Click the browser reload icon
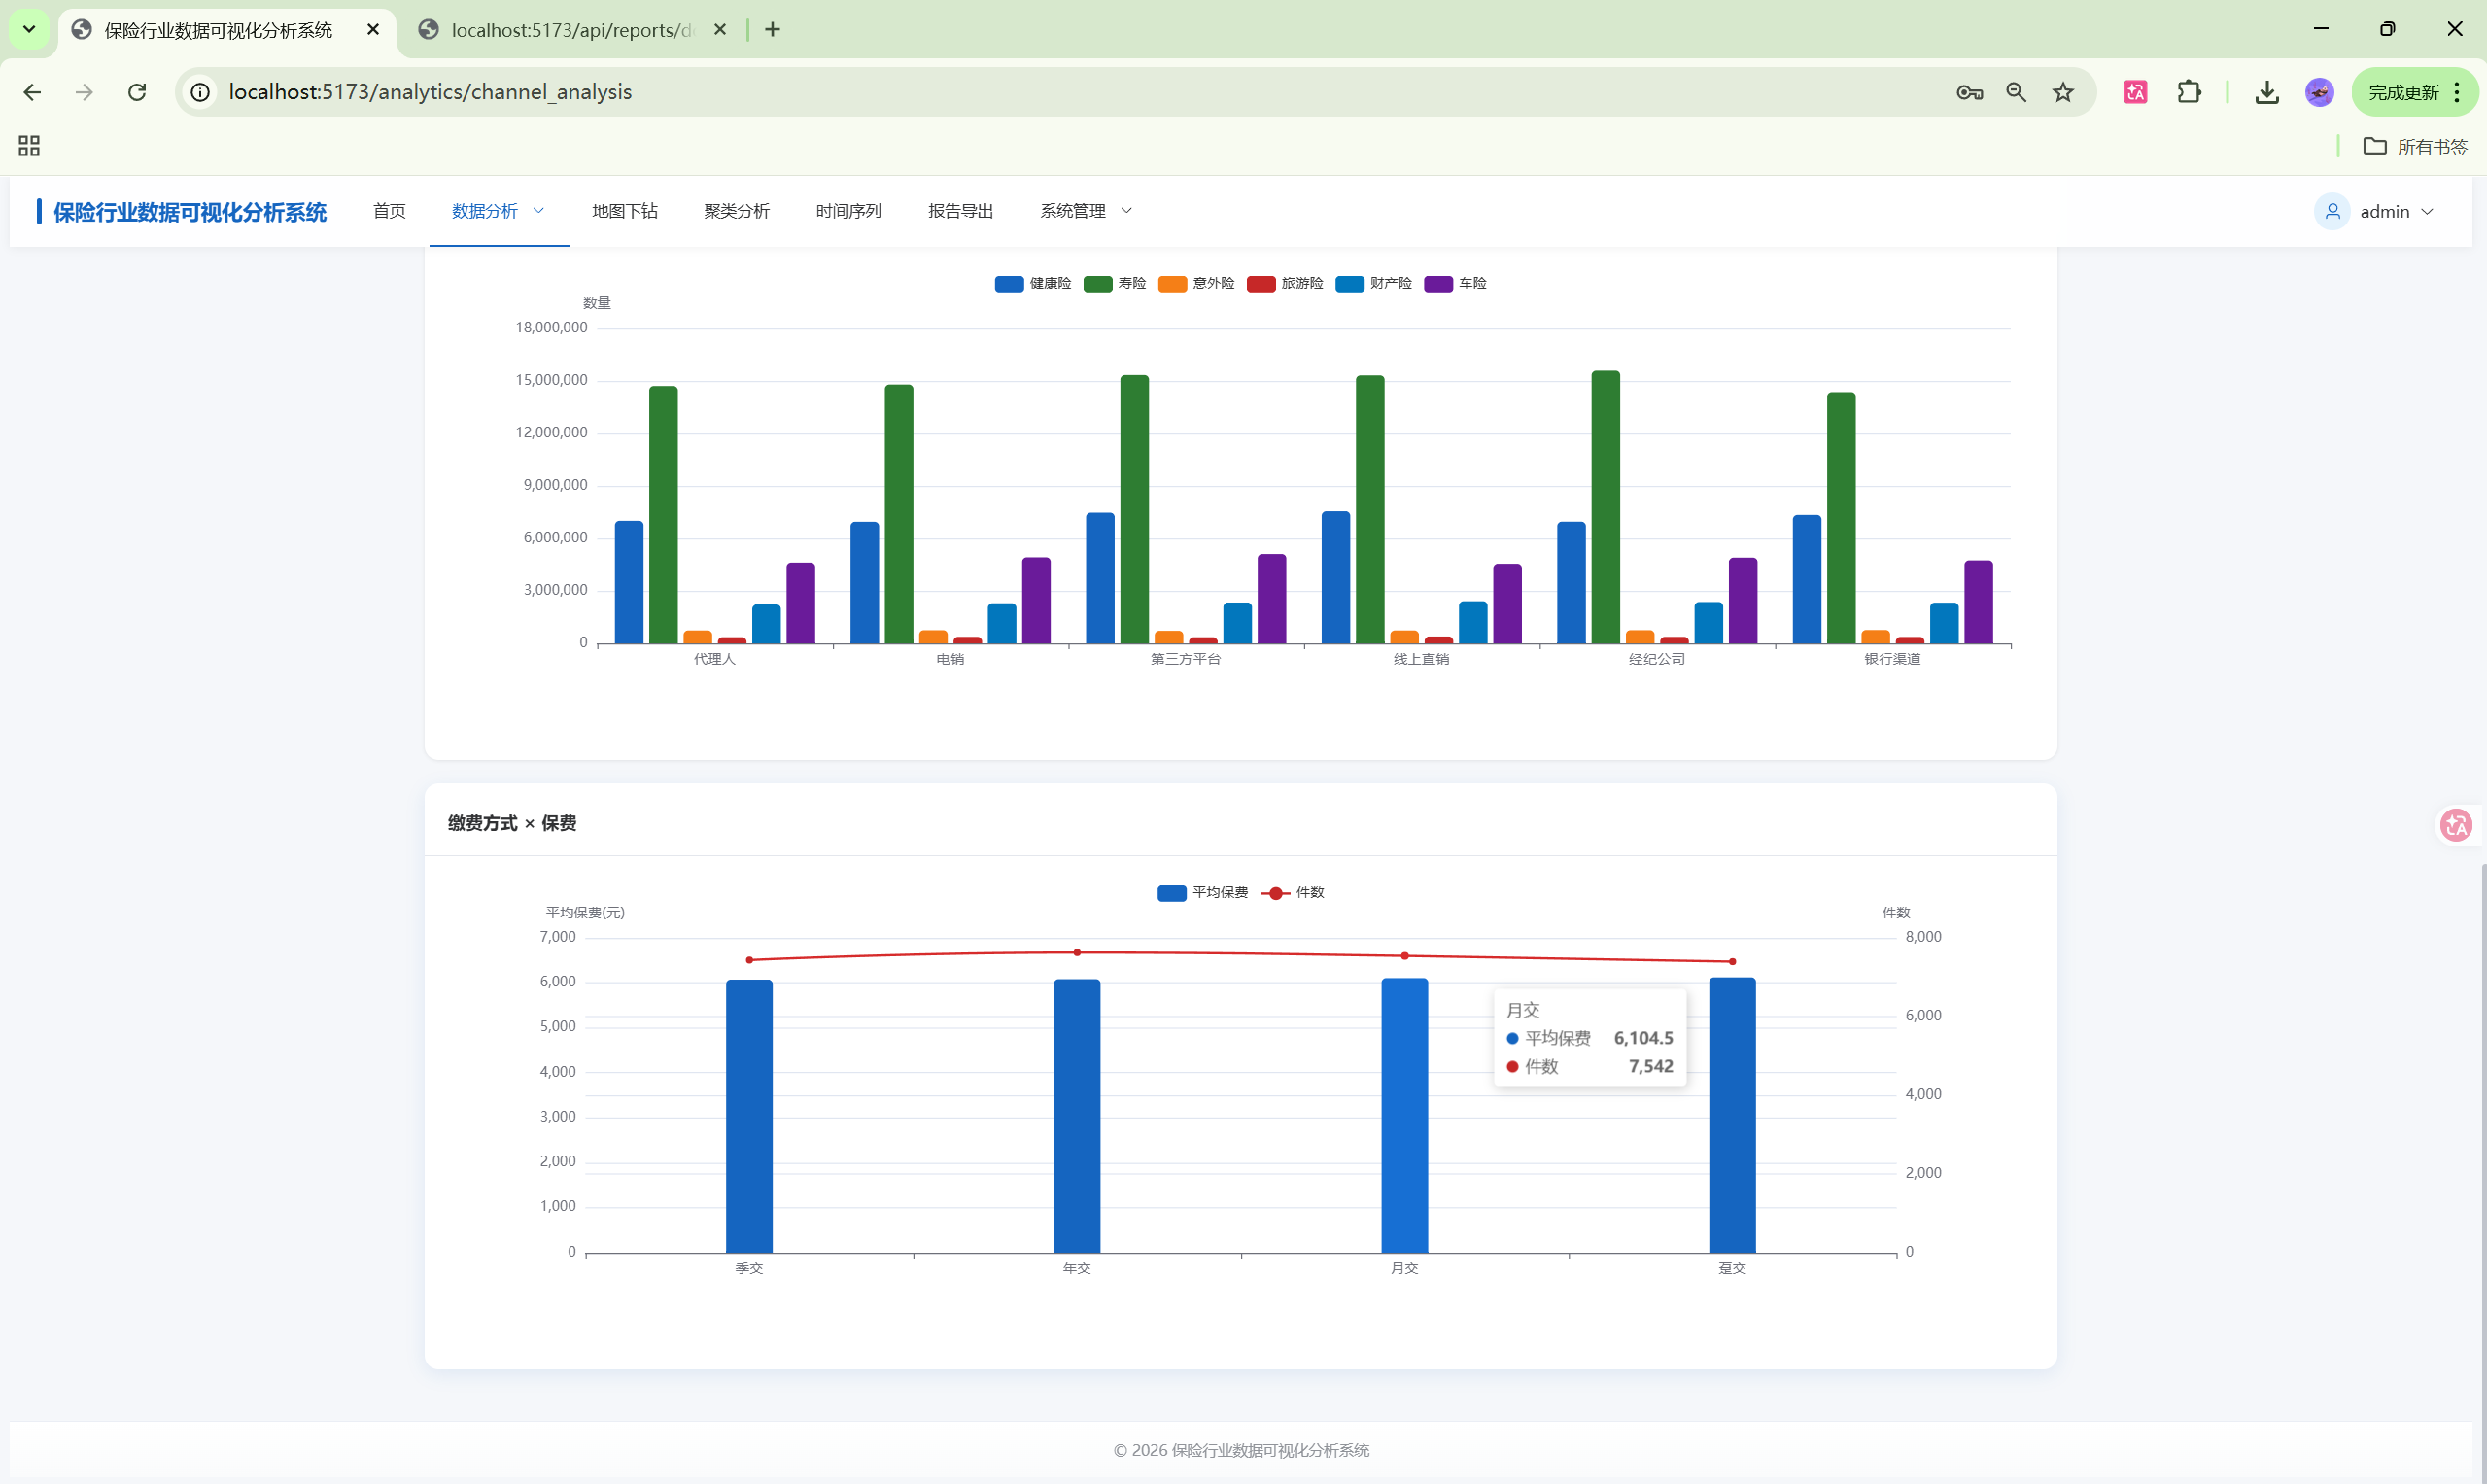 (x=137, y=92)
